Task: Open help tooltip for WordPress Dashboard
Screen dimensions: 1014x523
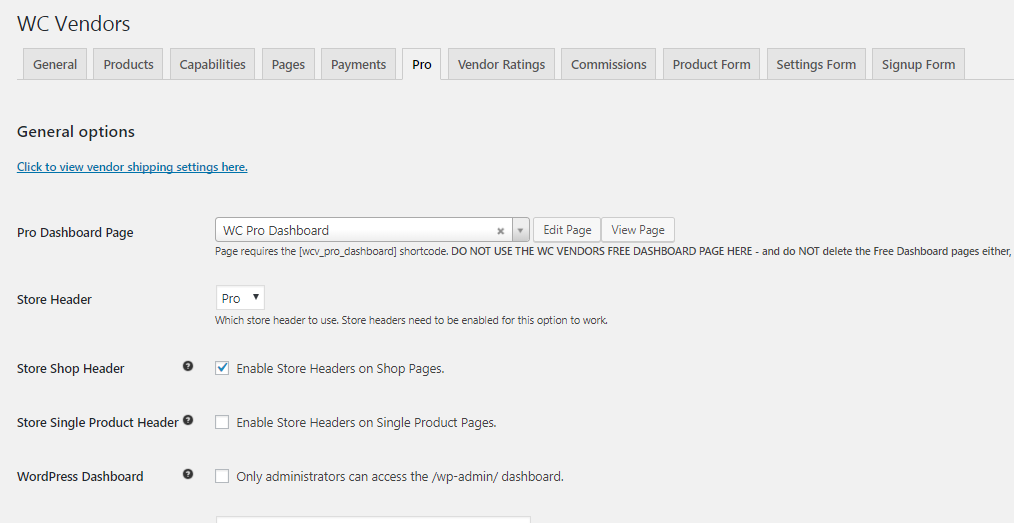Action: tap(188, 474)
